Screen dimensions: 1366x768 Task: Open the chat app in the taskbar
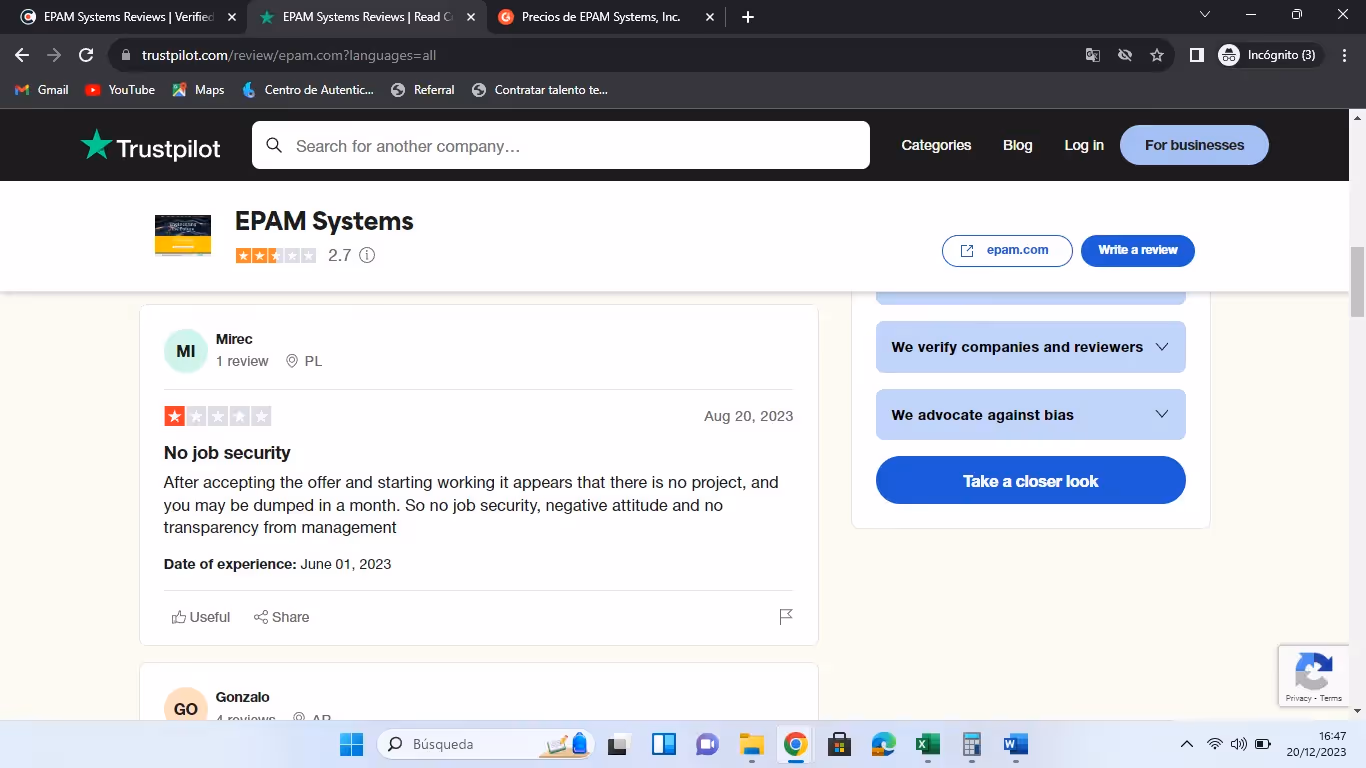coord(707,744)
